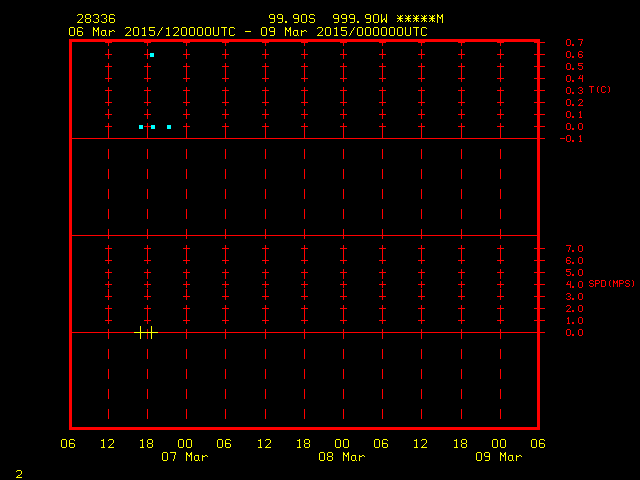
Task: Click the -0.1 temperature axis label
Action: (x=571, y=139)
